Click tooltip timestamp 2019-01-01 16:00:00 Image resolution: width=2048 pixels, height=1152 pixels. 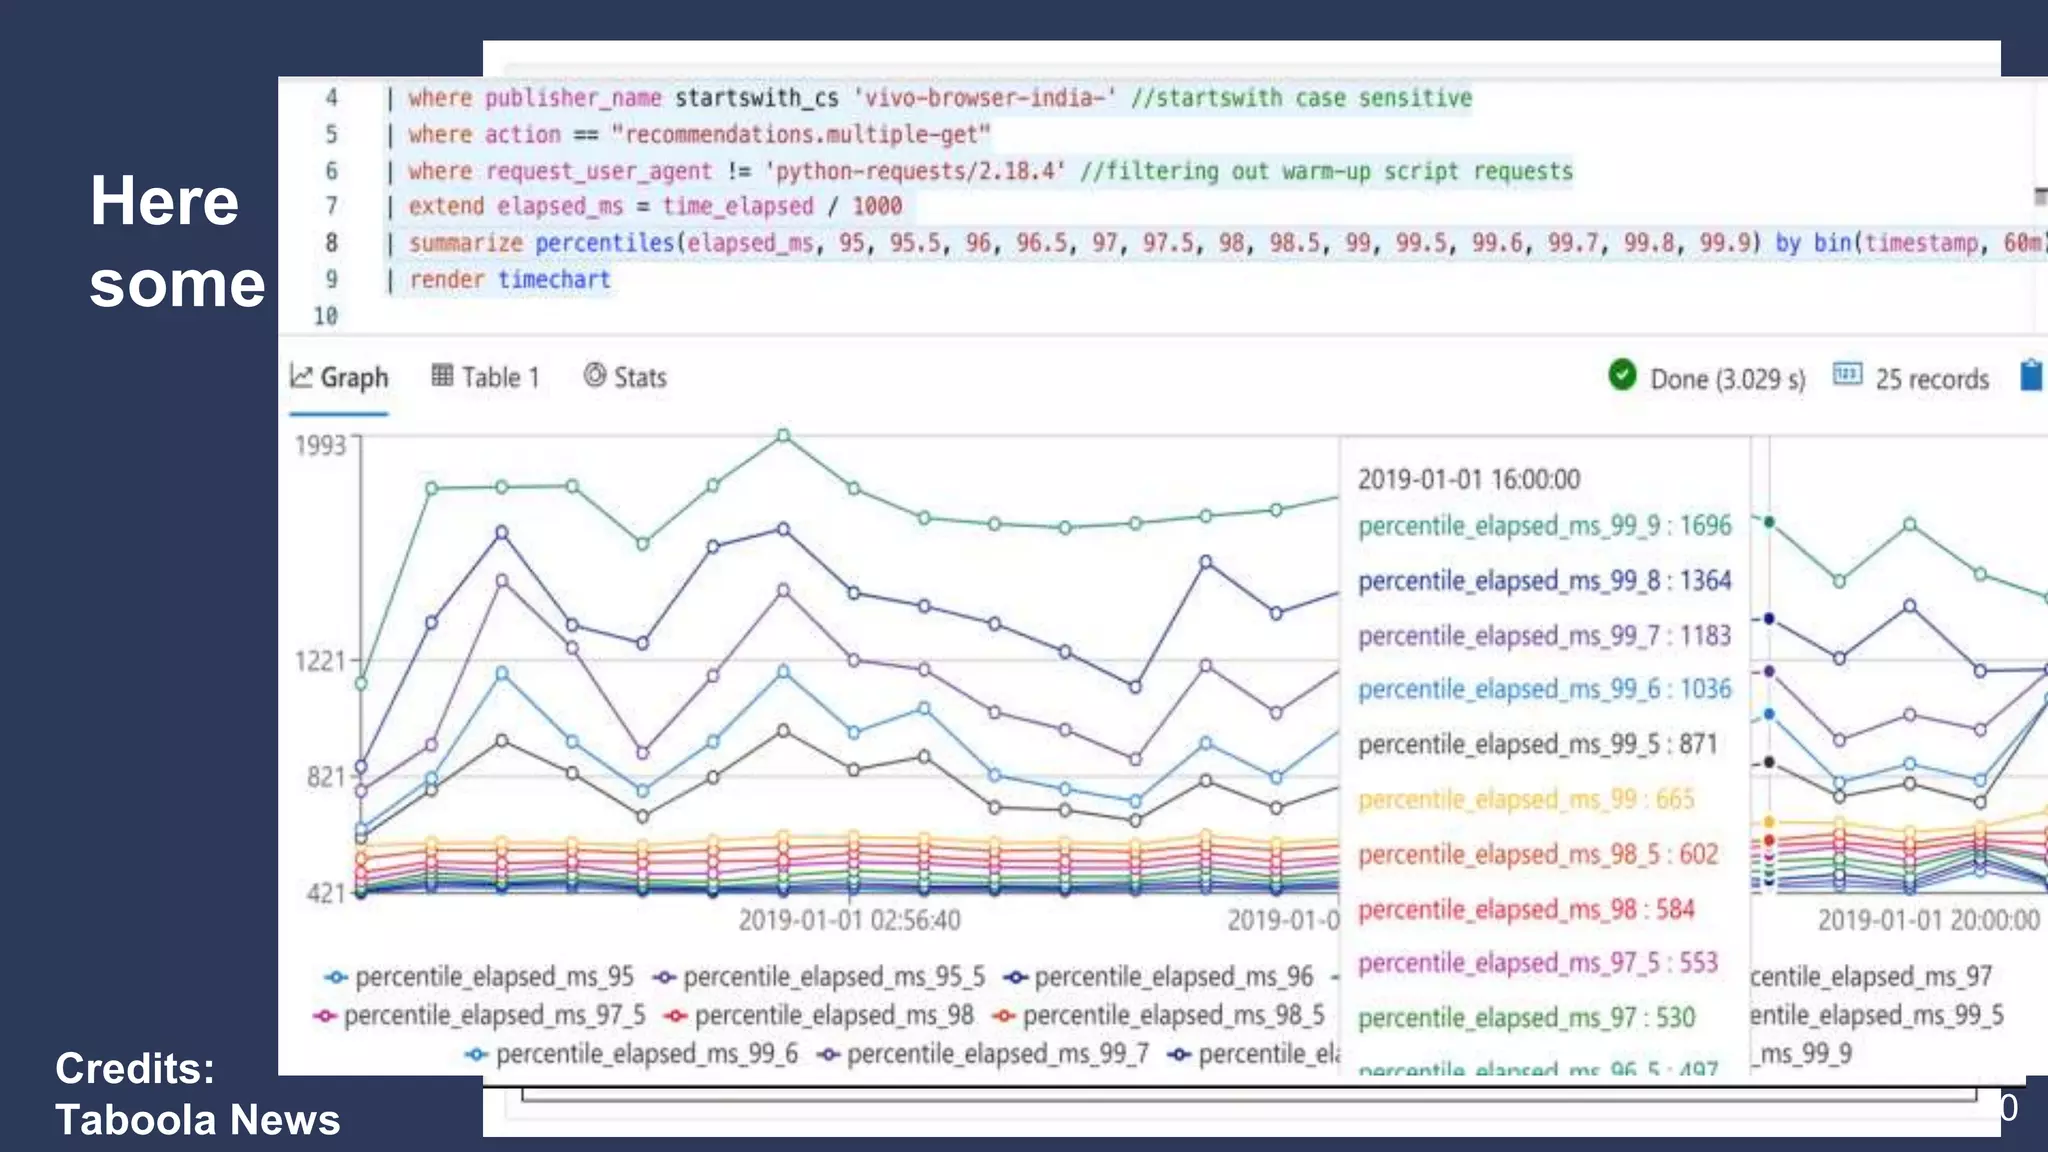click(1468, 479)
